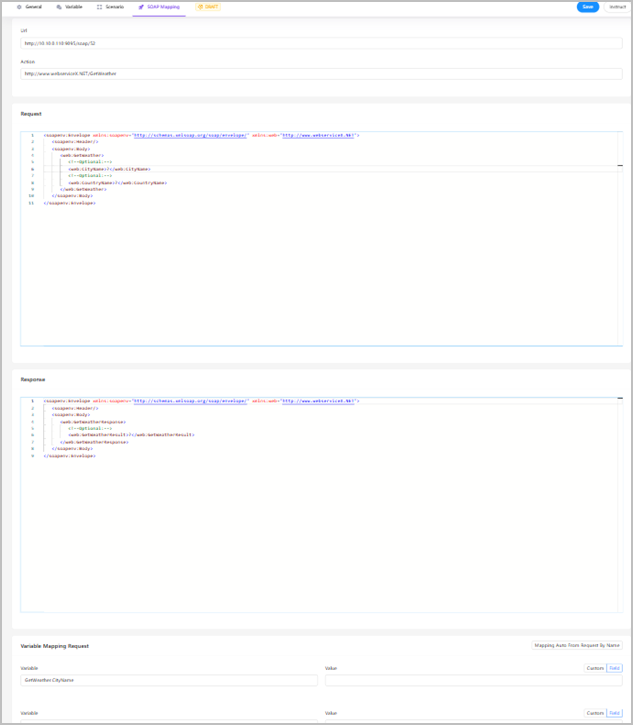633x725 pixels.
Task: Open the schemas.xmlsoap.org link in Request editor
Action: (190, 135)
